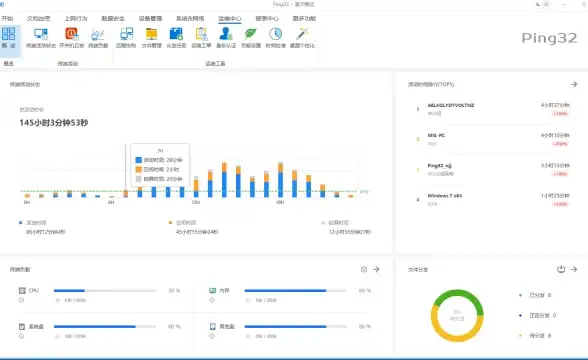The image size is (588, 360).
Task: Select the AELXOLYDYVOLTNZ ranking row
Action: coord(493,109)
